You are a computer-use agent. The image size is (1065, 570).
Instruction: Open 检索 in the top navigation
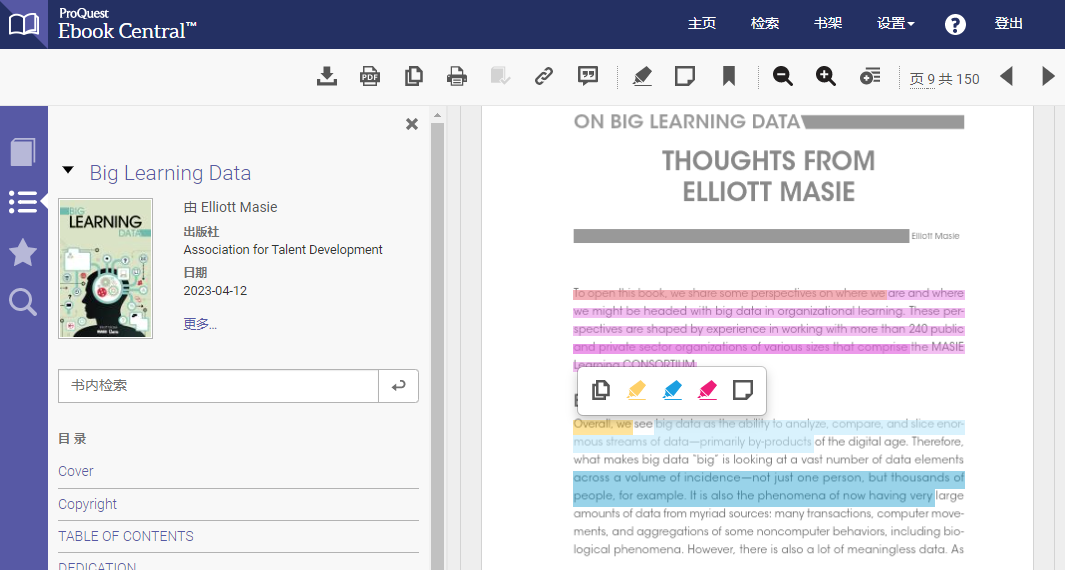pyautogui.click(x=765, y=24)
